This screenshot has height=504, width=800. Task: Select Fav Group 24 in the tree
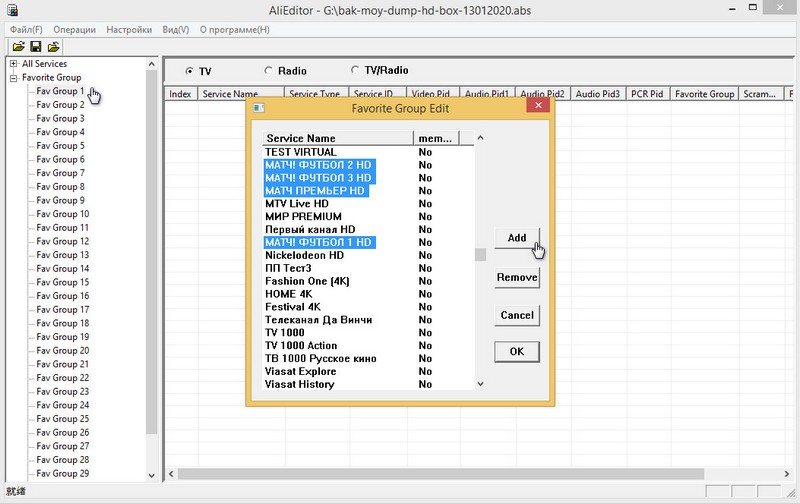pos(62,406)
